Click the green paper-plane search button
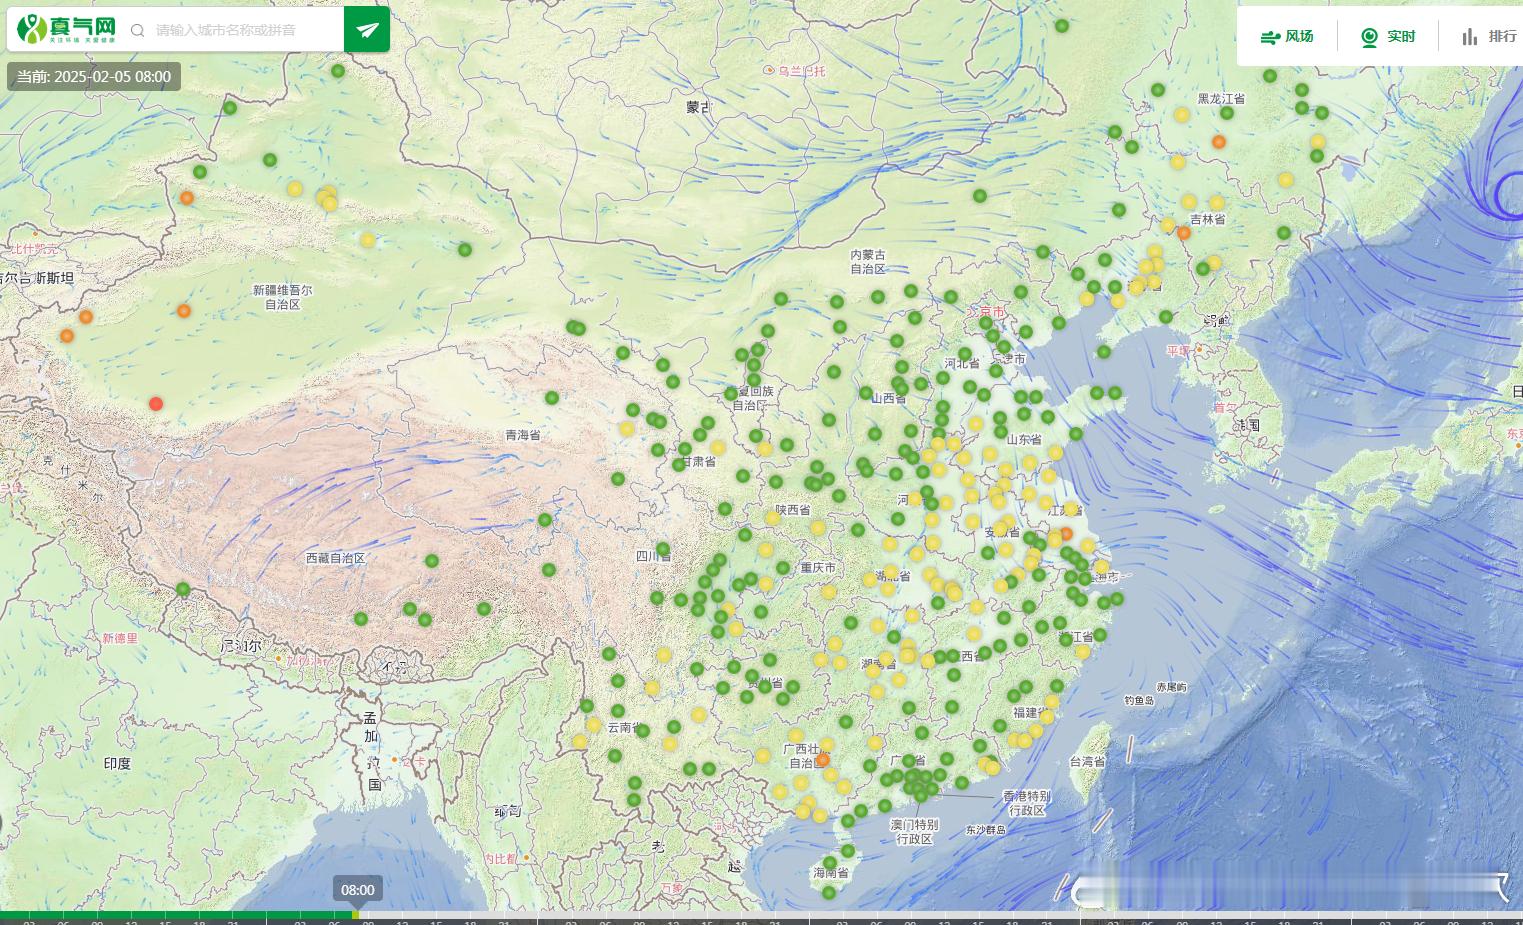This screenshot has width=1523, height=925. coord(367,29)
